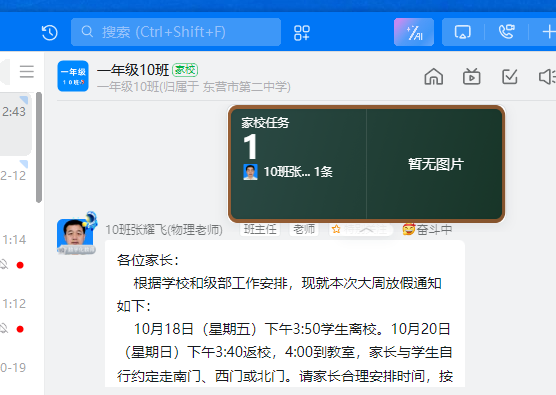
Task: Toggle the conversation list hamburger menu
Action: coord(27,72)
